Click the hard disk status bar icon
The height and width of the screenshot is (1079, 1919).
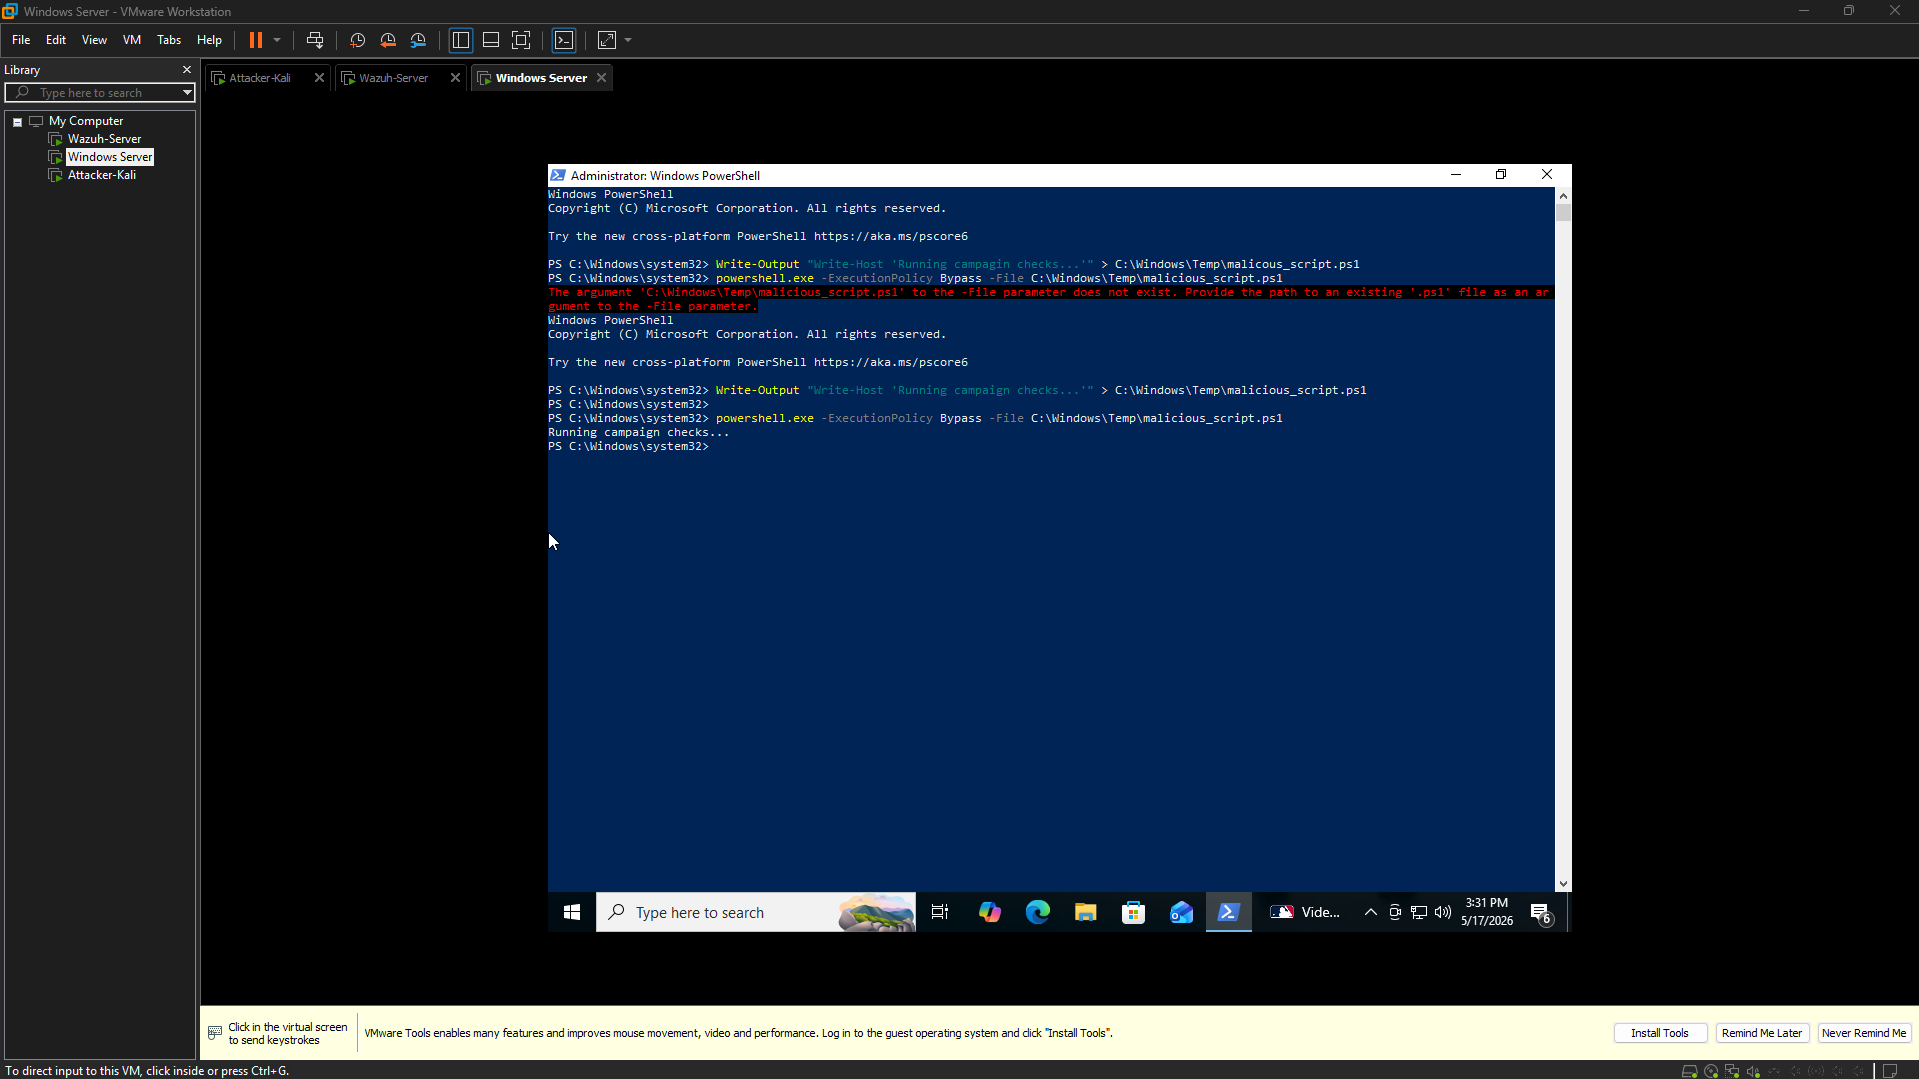point(1690,1071)
